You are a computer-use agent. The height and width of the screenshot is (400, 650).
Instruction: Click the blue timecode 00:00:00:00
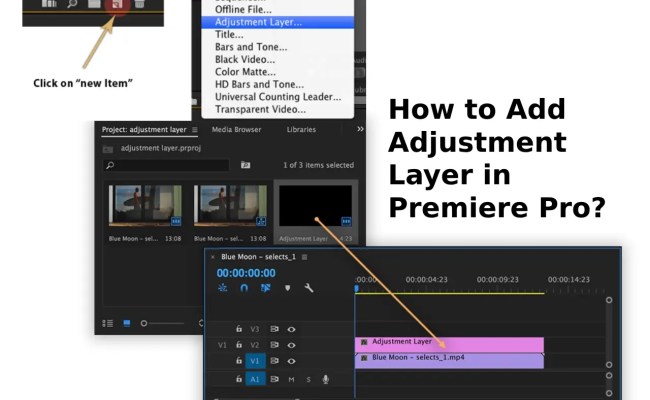click(246, 273)
